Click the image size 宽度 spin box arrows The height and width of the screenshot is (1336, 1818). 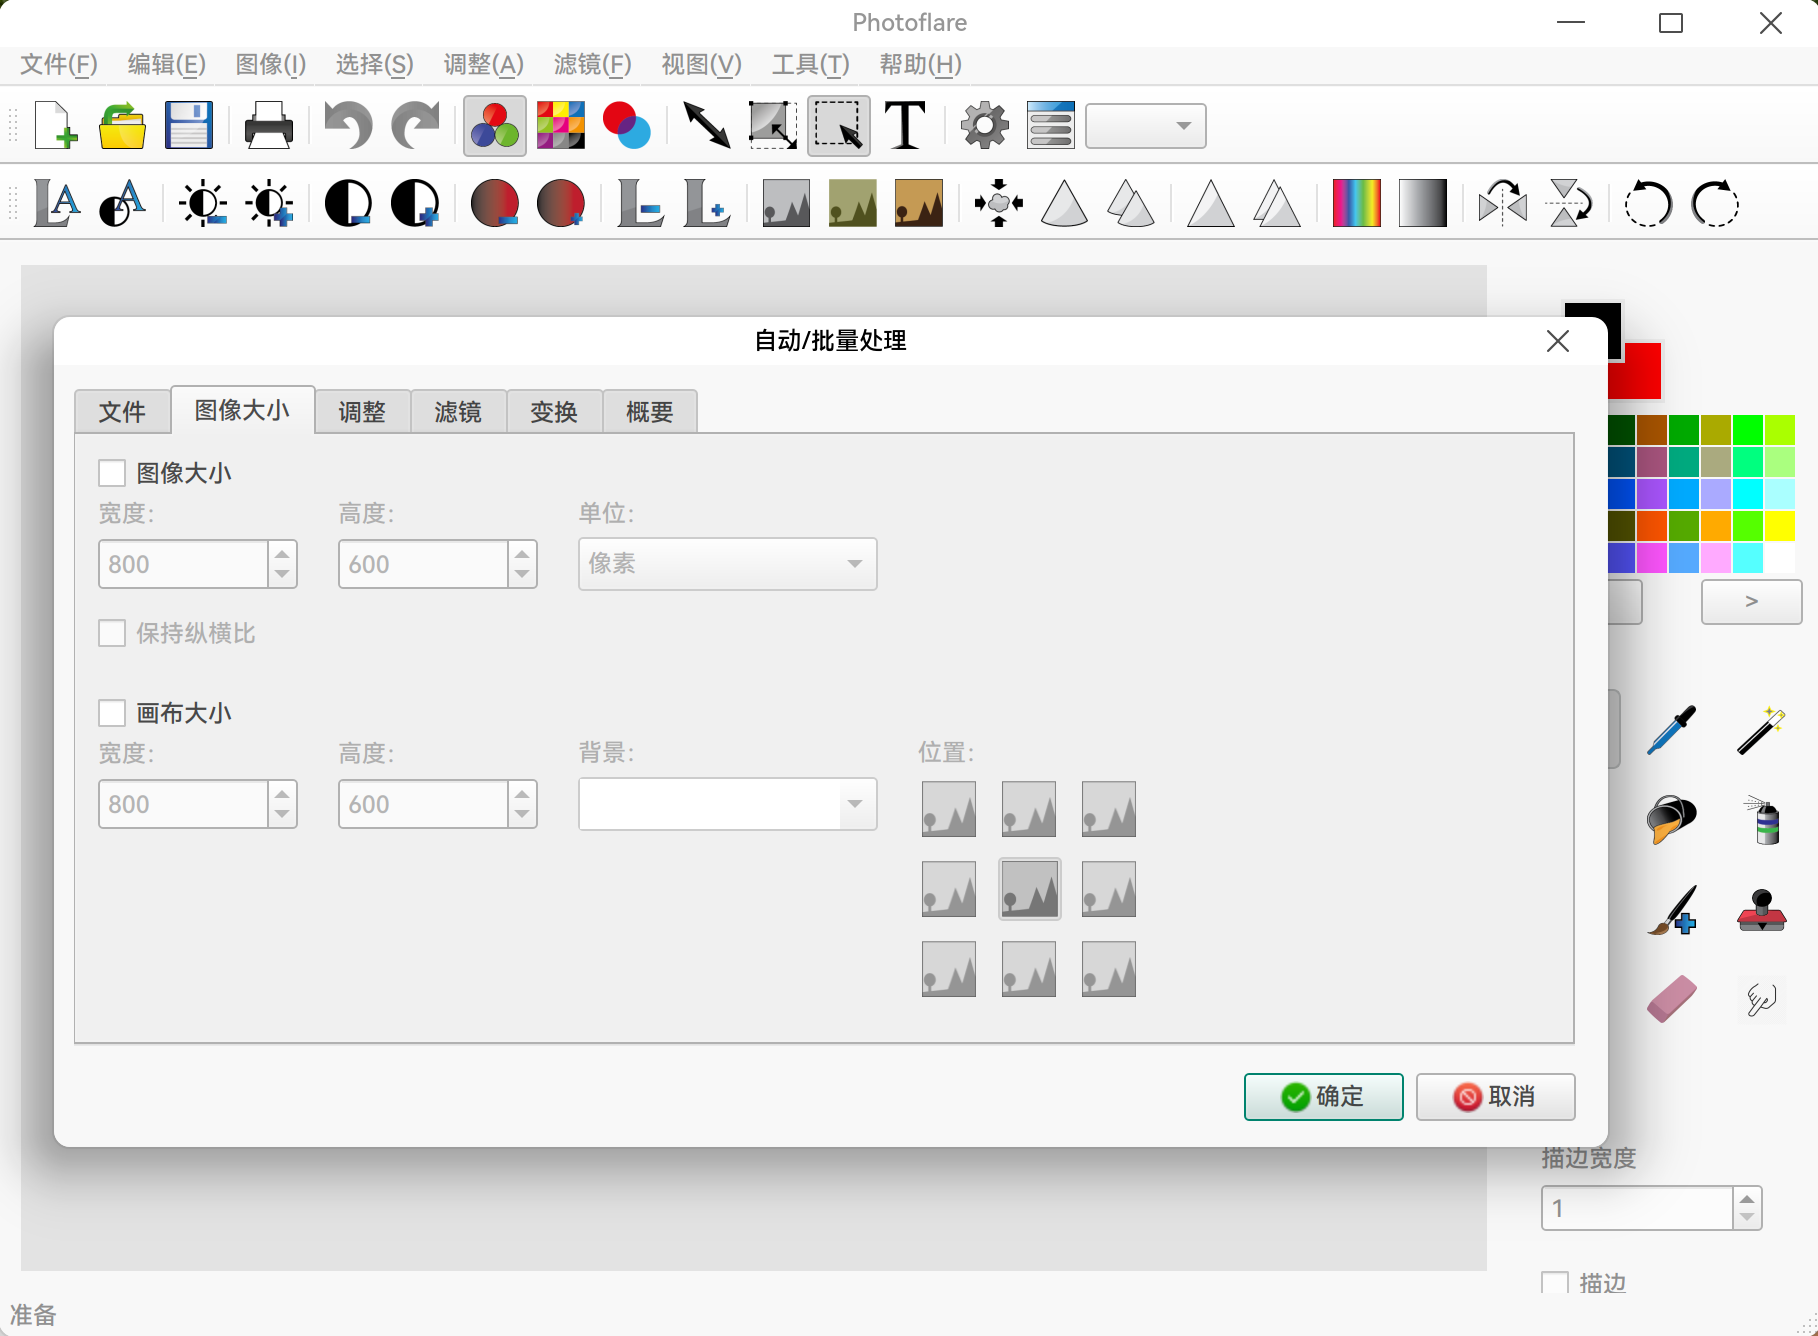tap(283, 564)
